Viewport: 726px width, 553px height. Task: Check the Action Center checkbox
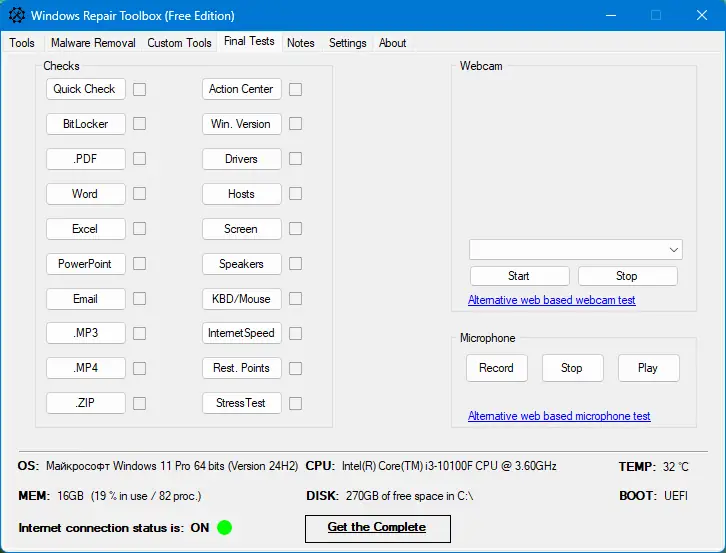coord(295,89)
